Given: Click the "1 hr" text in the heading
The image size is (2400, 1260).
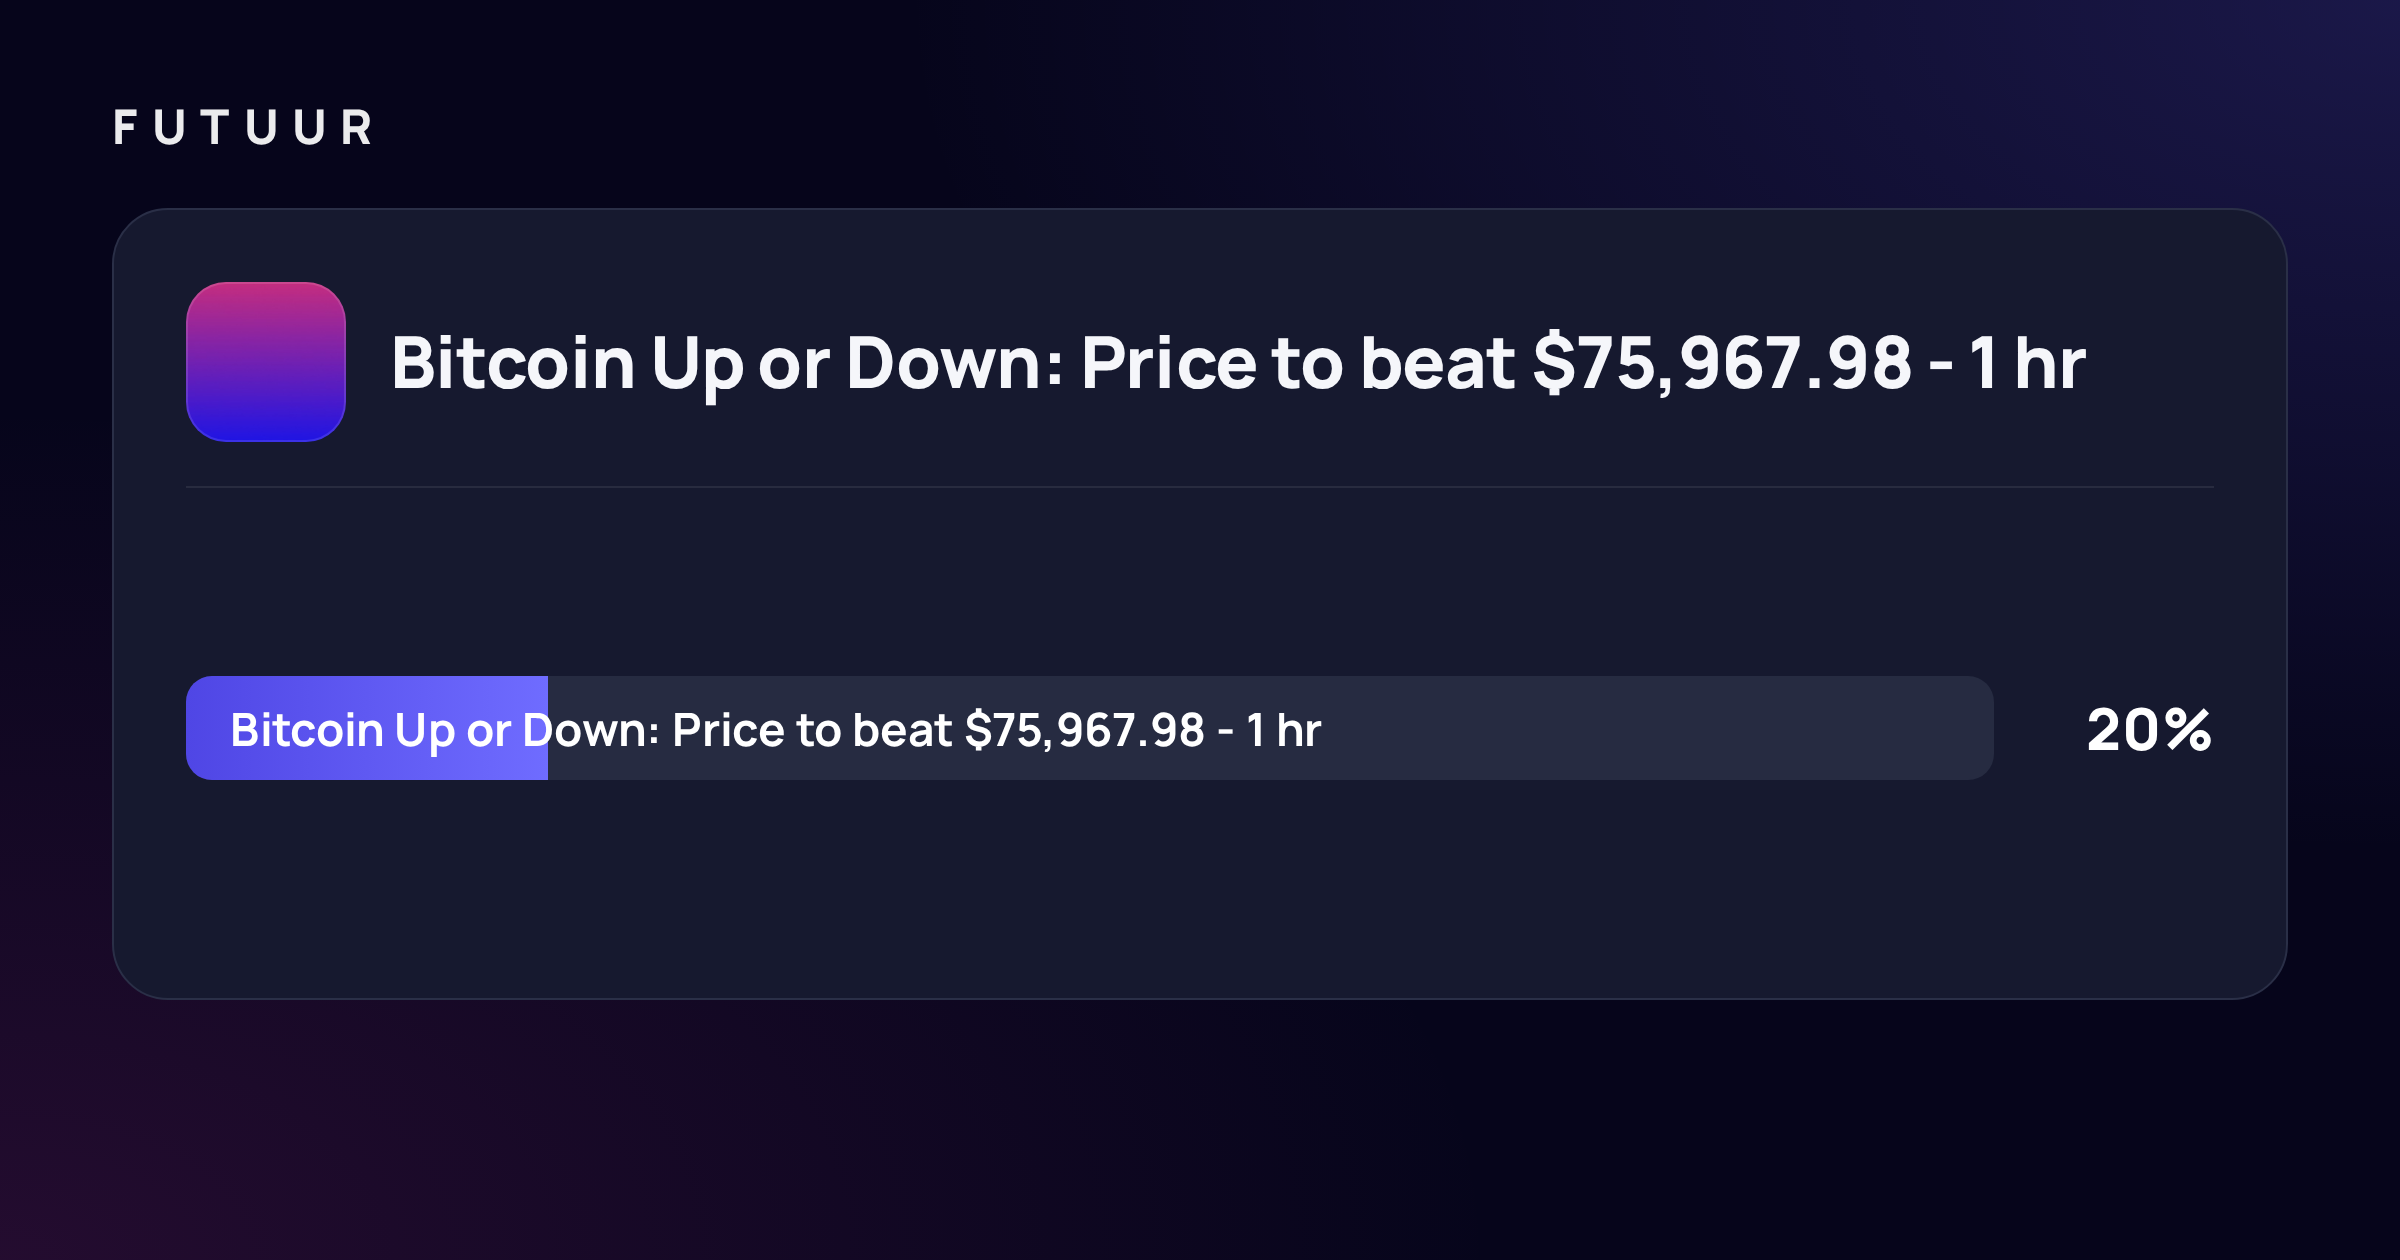Looking at the screenshot, I should click(2028, 363).
